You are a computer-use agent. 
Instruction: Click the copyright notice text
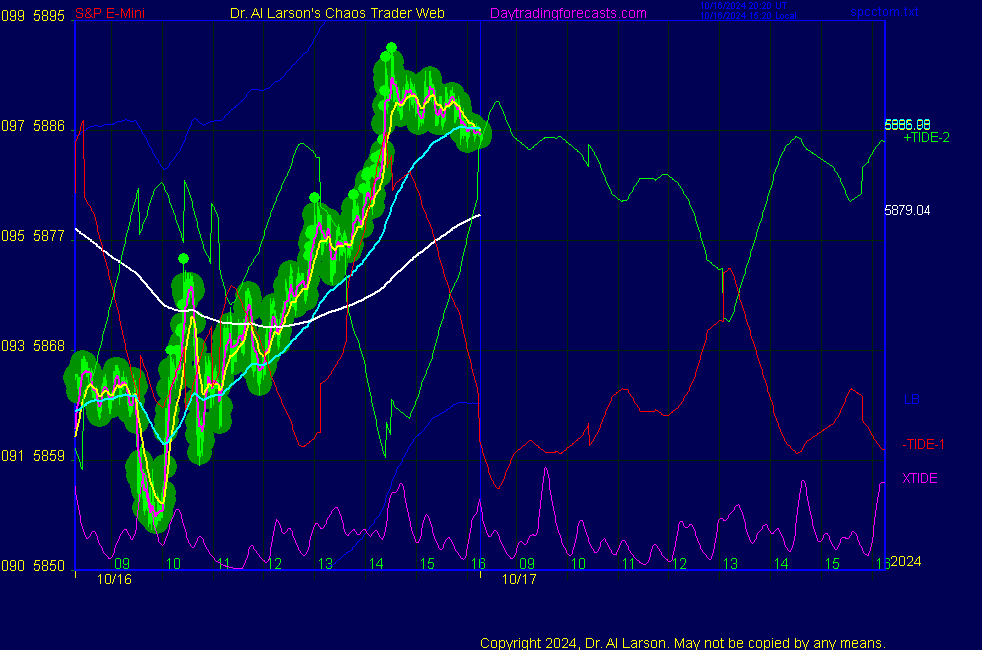(x=683, y=642)
